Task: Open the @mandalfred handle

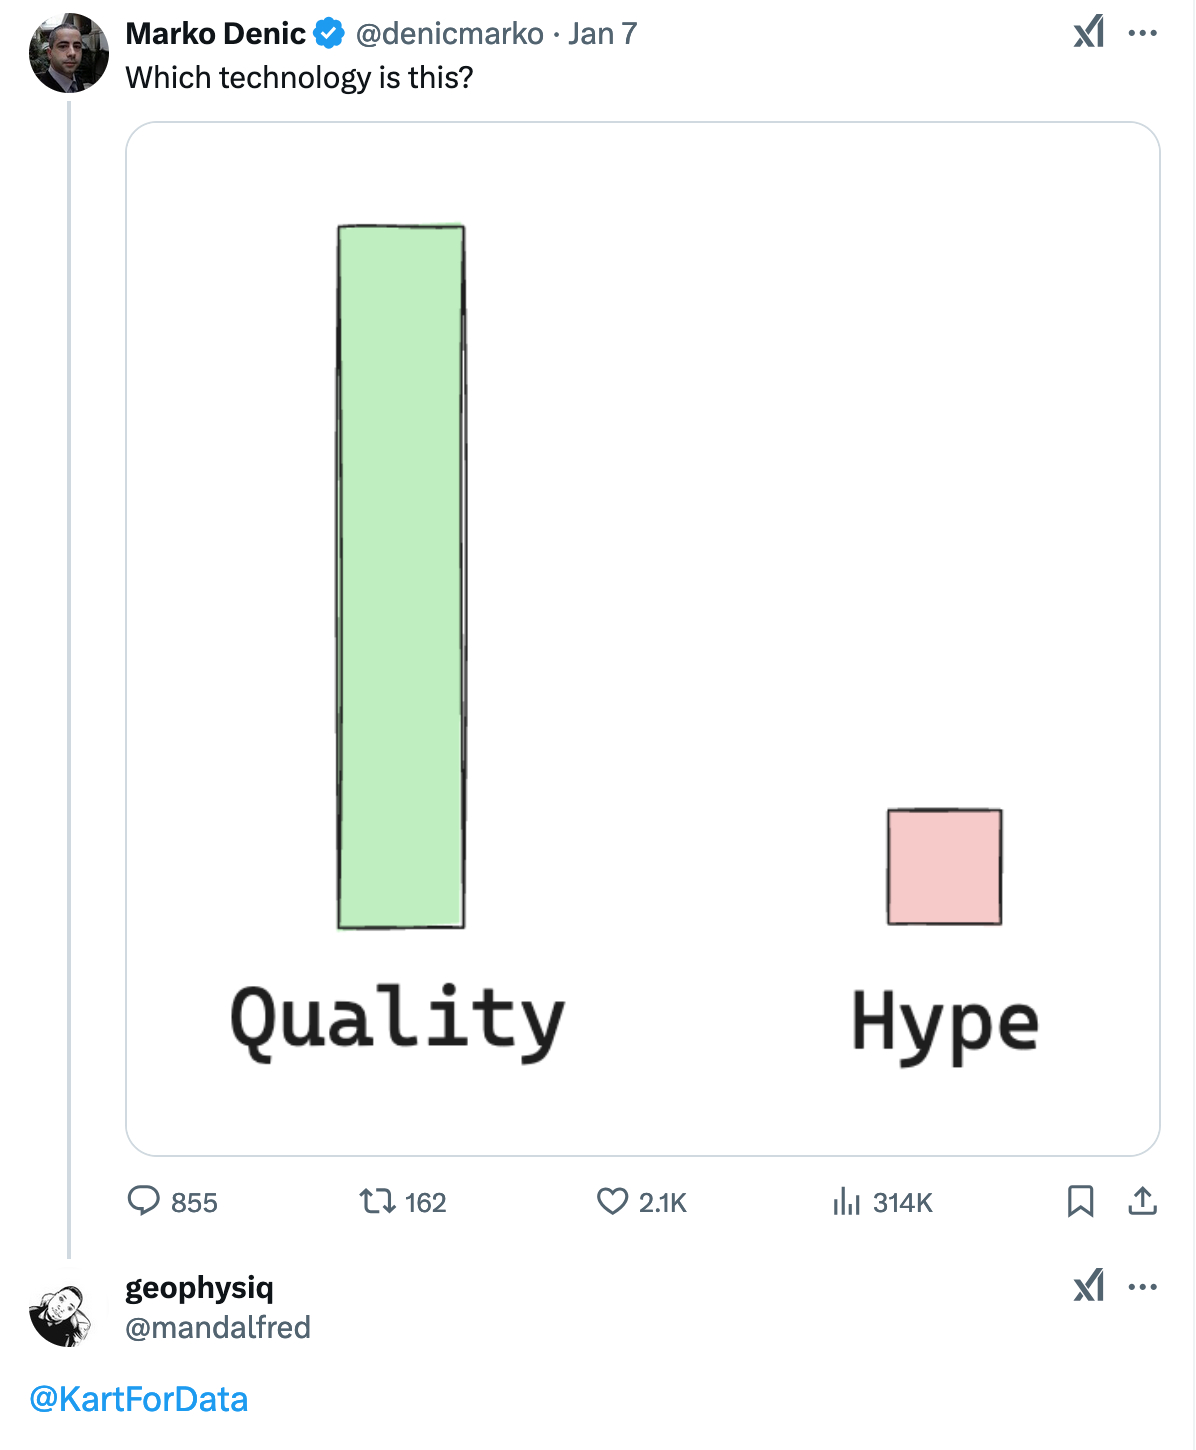Action: pos(218,1327)
